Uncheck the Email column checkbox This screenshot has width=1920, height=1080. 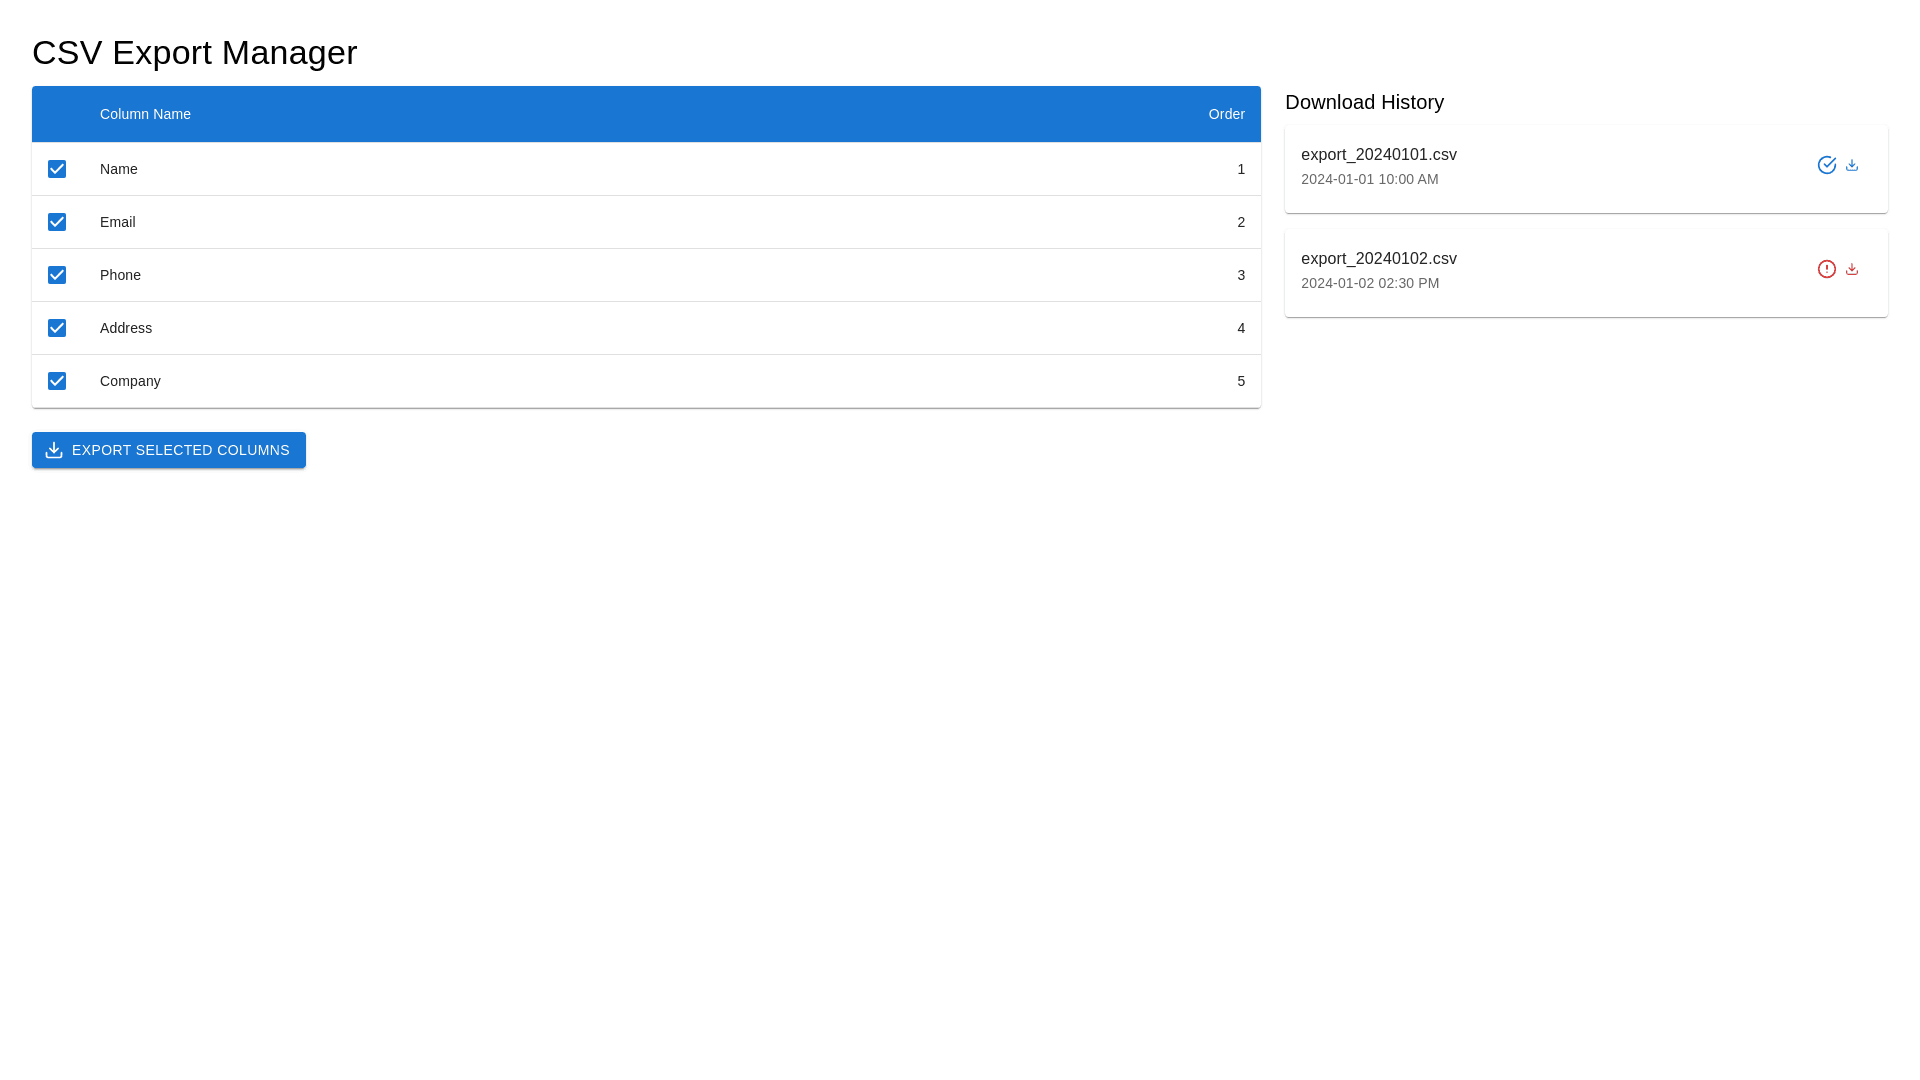coord(57,222)
